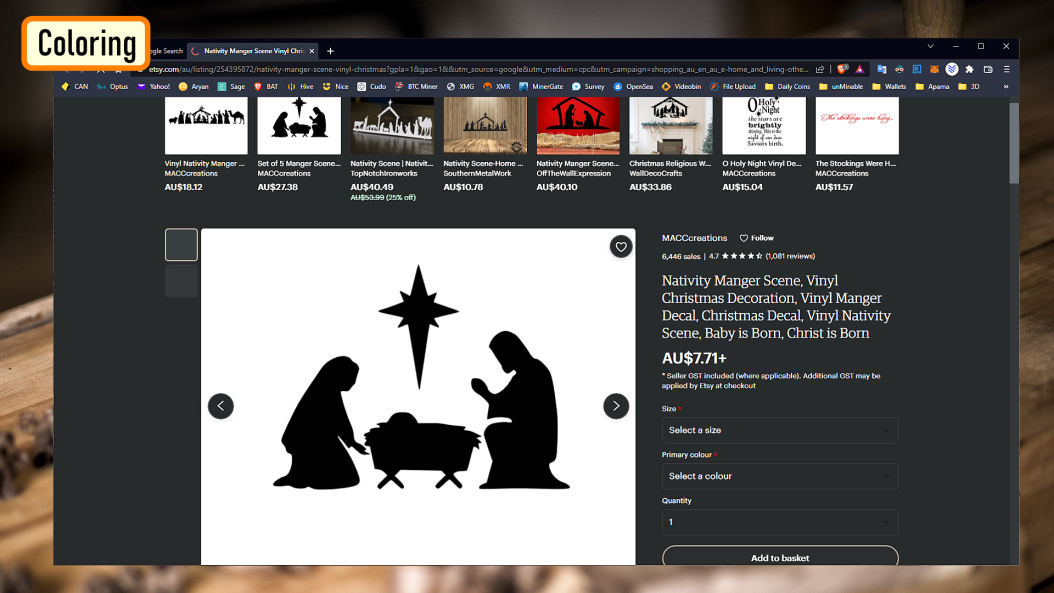This screenshot has height=593, width=1054.
Task: Open the XMR bookmark
Action: click(497, 87)
